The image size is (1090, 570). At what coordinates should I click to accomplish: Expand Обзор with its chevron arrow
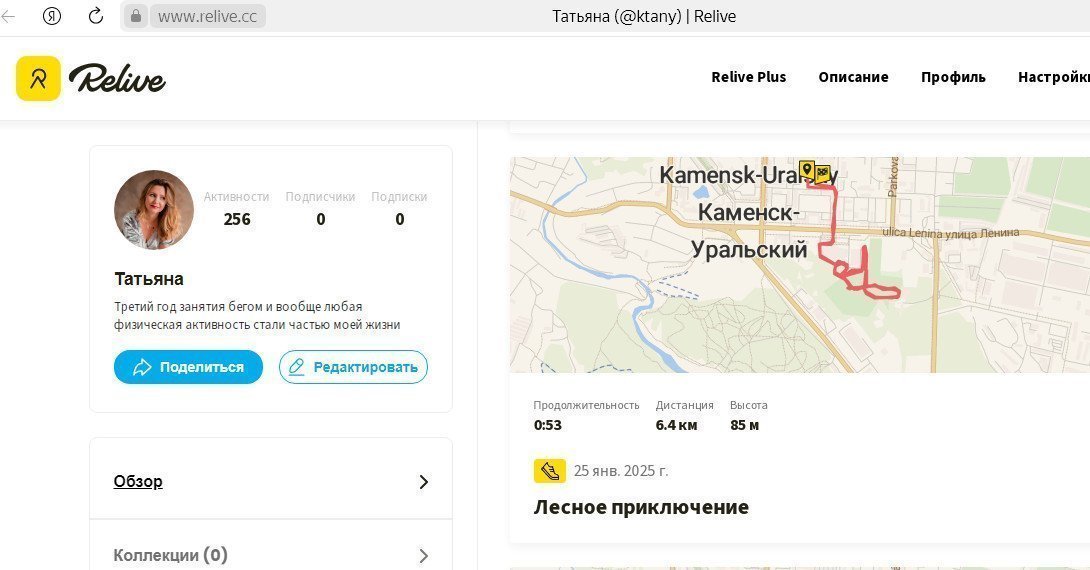tap(423, 482)
